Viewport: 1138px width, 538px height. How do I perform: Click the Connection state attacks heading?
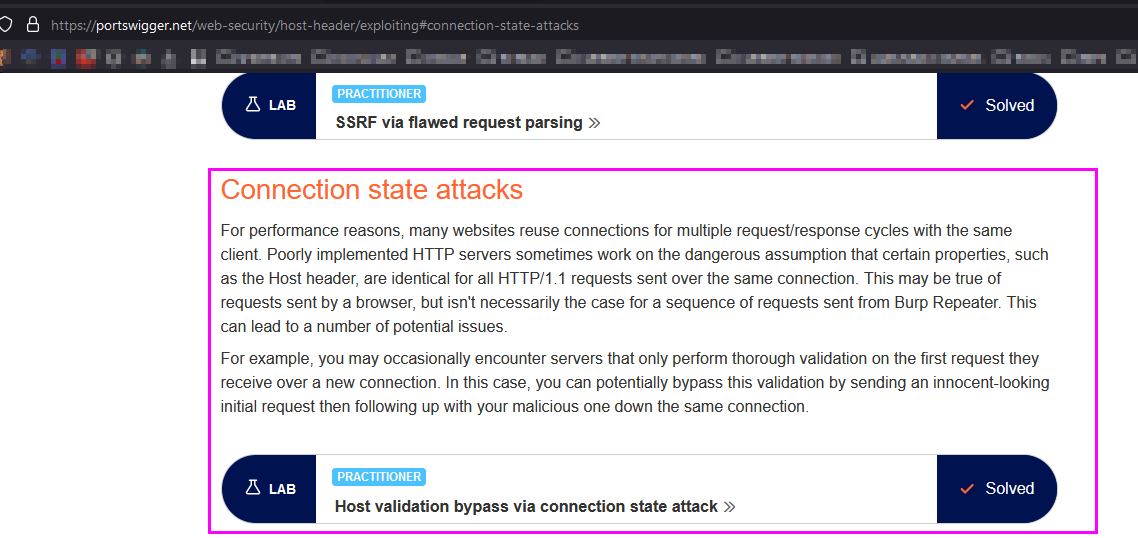[372, 189]
